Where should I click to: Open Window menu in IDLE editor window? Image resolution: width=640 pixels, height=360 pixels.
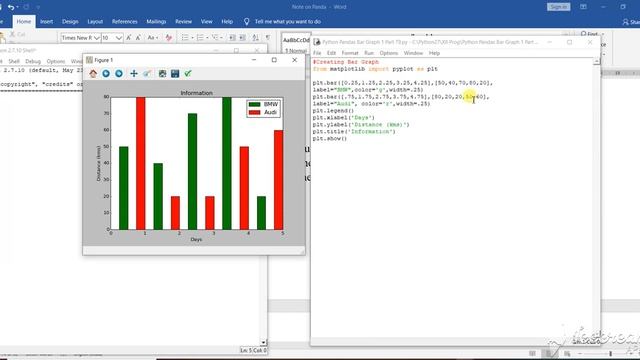[413, 53]
